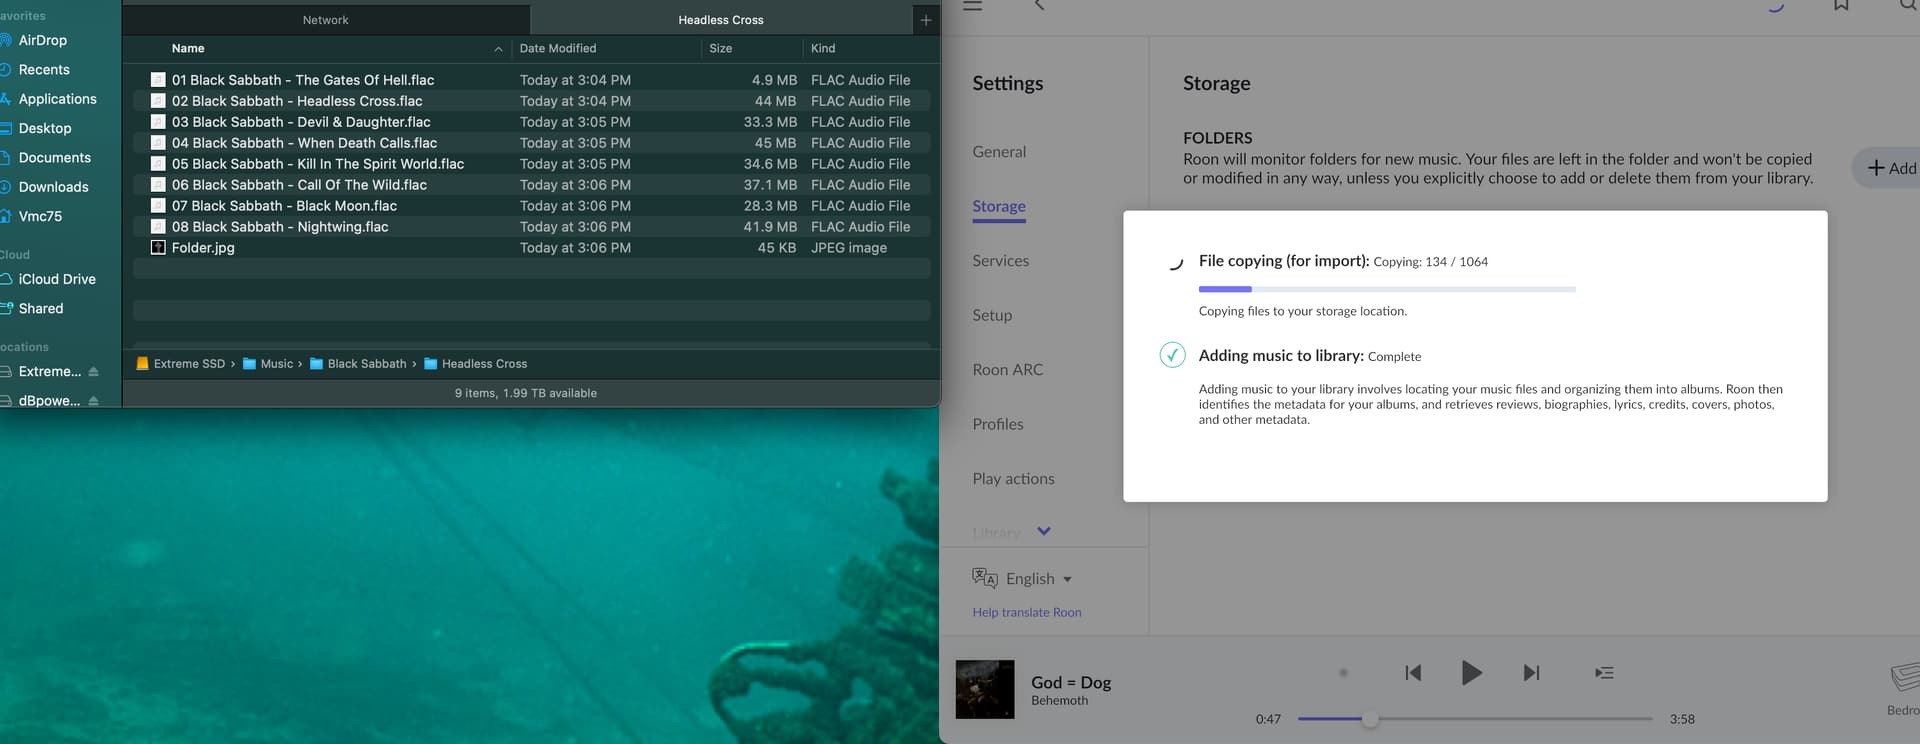Expand the Library settings chevron
This screenshot has width=1920, height=744.
1044,531
